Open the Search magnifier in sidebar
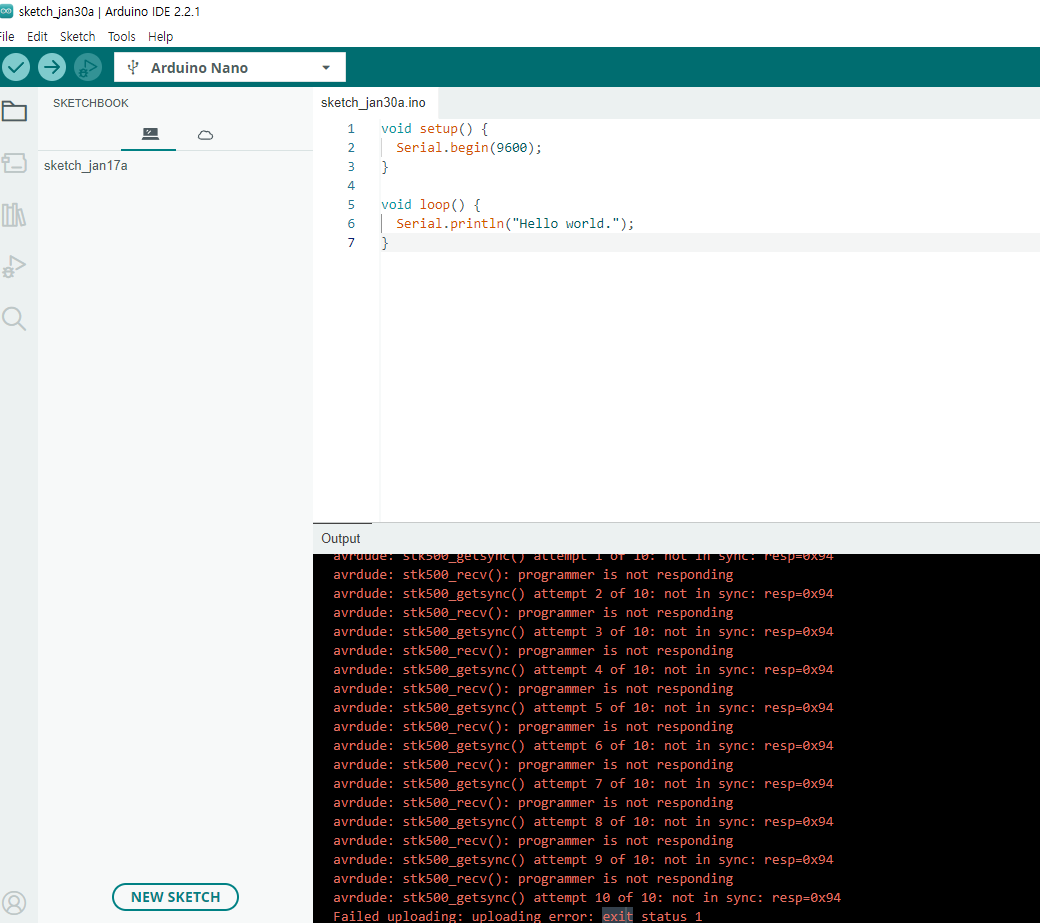The height and width of the screenshot is (923, 1040). click(15, 319)
